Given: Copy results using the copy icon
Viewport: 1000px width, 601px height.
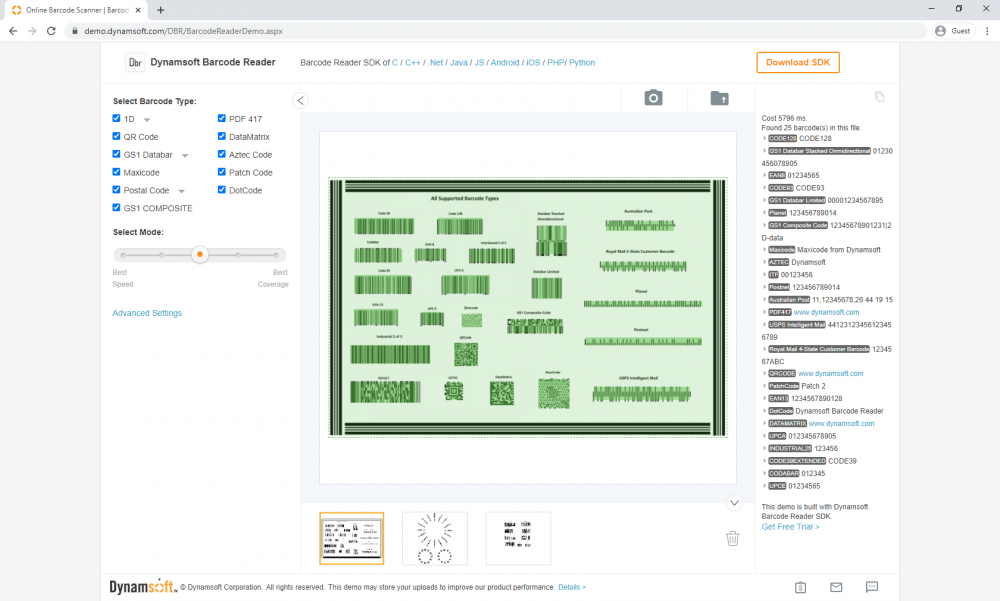Looking at the screenshot, I should coord(880,97).
